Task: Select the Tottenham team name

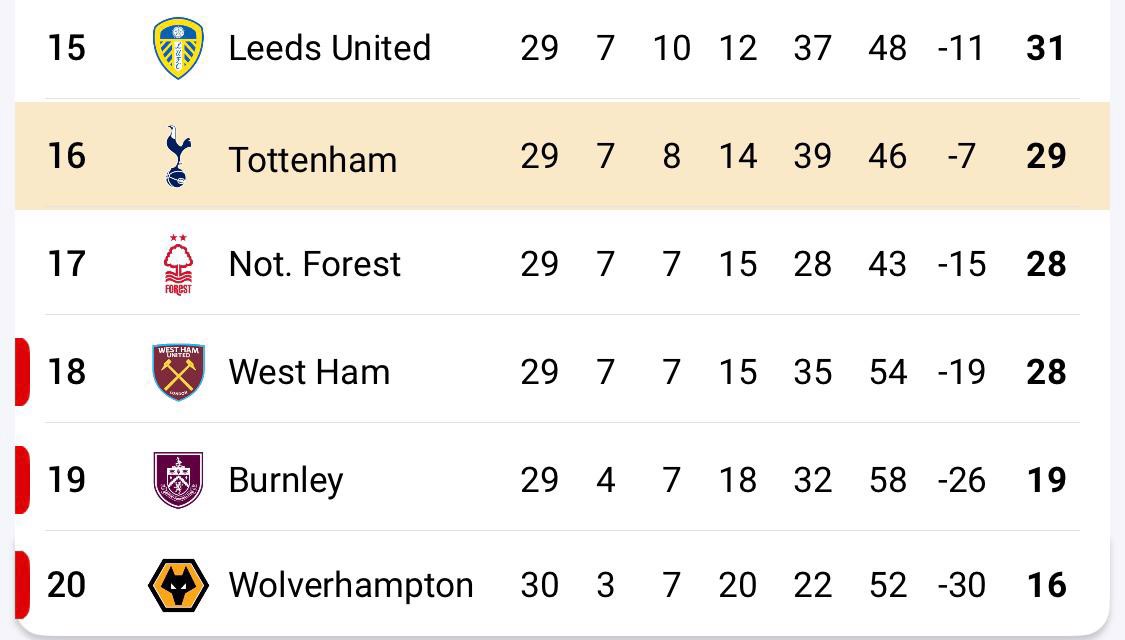Action: pyautogui.click(x=312, y=159)
